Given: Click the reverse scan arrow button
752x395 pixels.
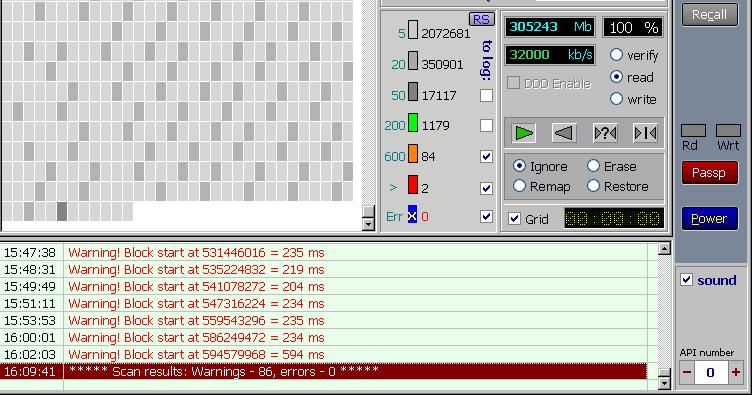Looking at the screenshot, I should click(564, 133).
